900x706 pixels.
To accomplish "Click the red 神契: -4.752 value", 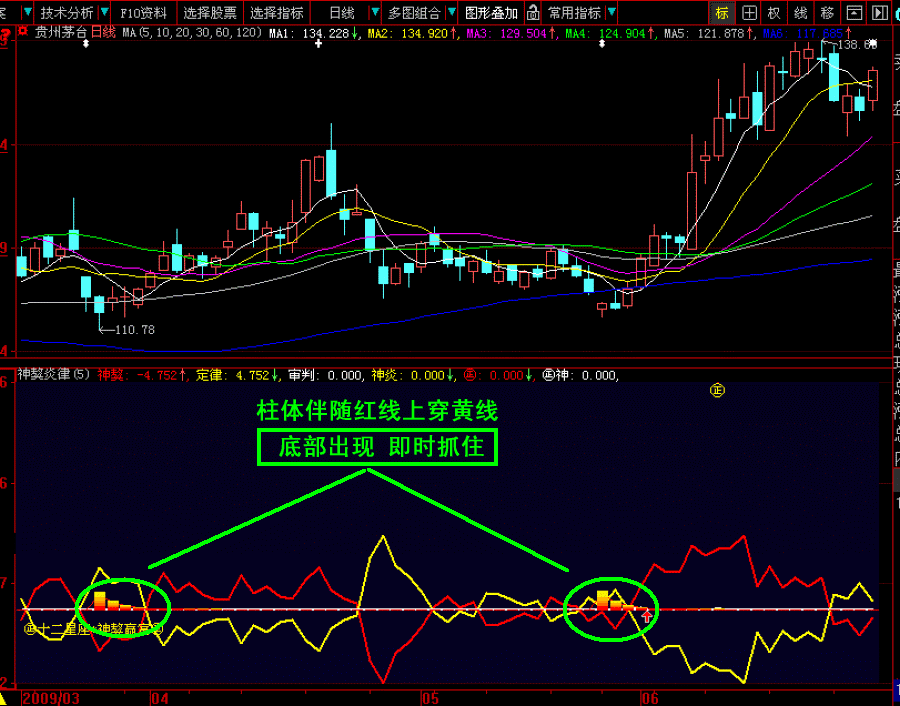I will [142, 375].
